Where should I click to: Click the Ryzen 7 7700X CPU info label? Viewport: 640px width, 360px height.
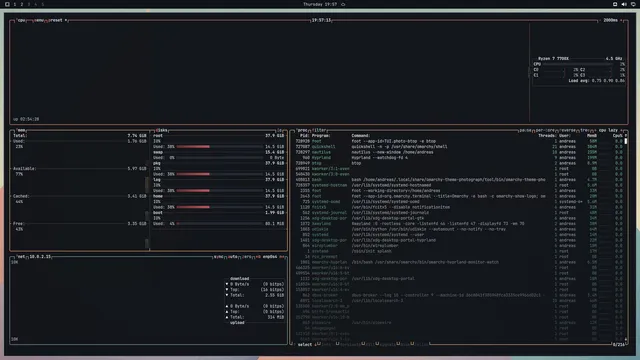[553, 59]
